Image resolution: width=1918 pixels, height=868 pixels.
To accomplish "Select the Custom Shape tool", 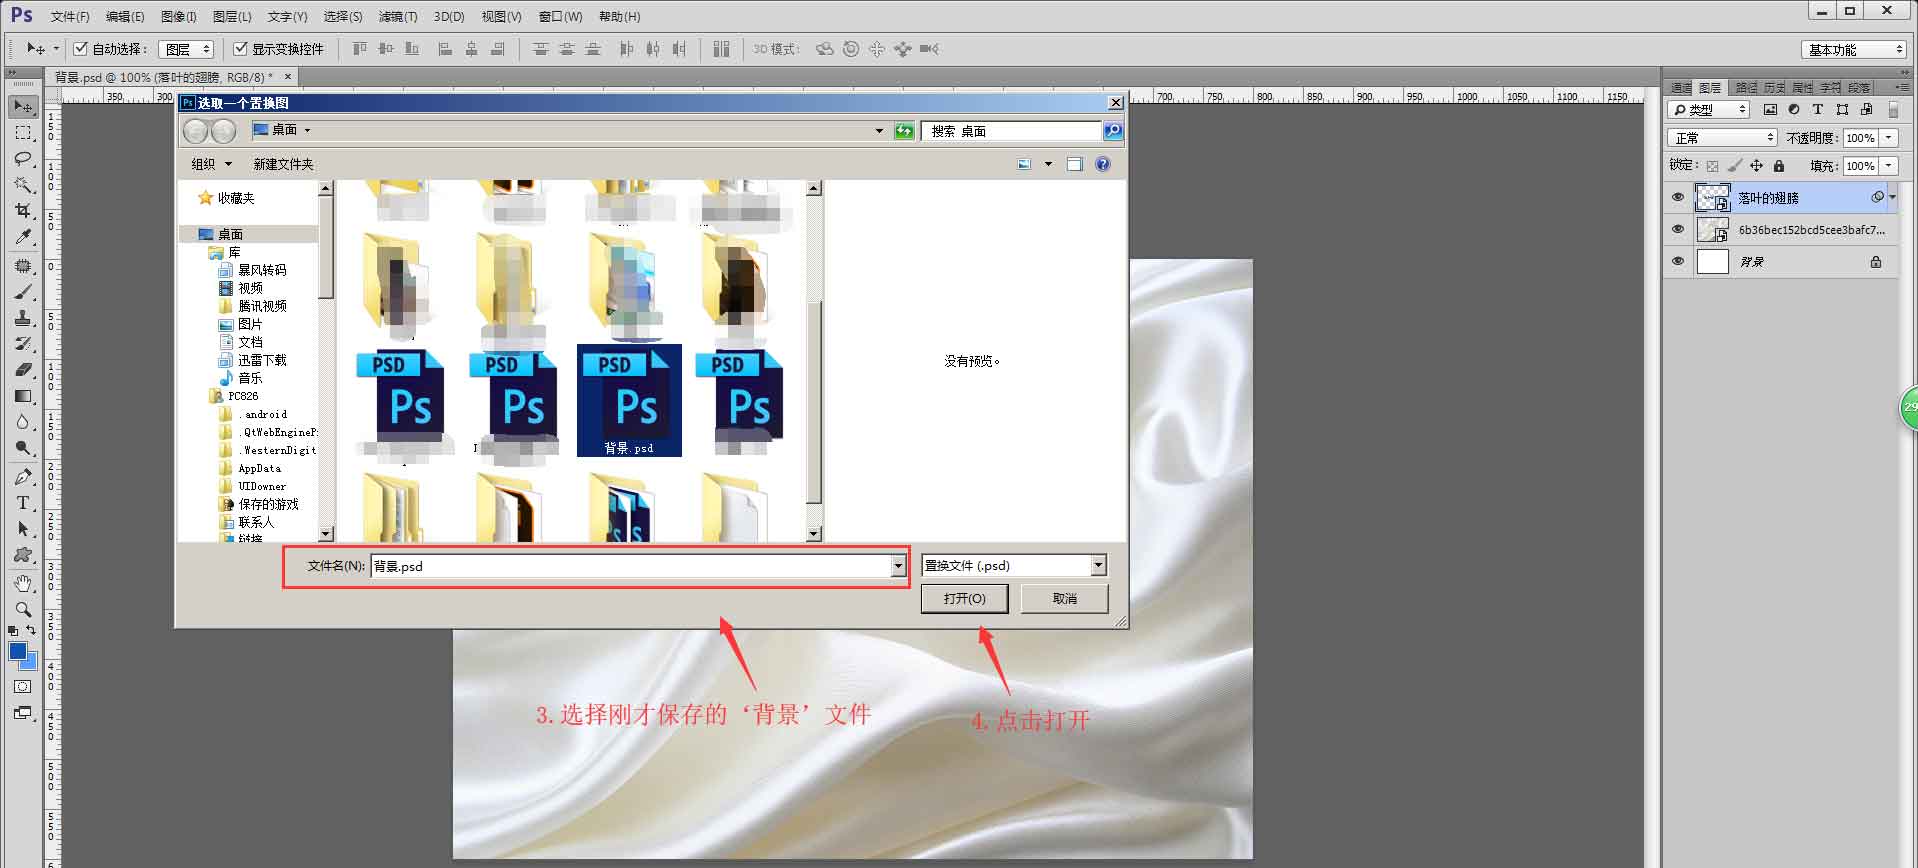I will point(23,555).
